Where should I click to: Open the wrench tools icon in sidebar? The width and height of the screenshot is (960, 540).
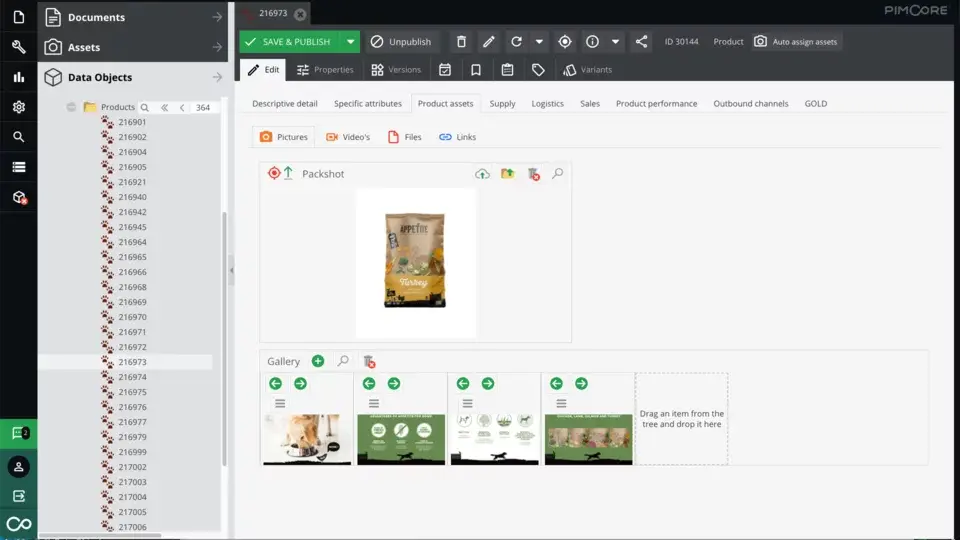tap(18, 47)
